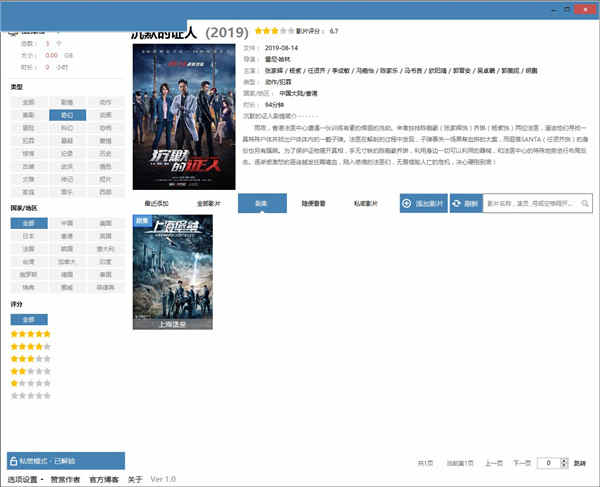
Task: Select the 俄罗斯 country filter
Action: (29, 274)
